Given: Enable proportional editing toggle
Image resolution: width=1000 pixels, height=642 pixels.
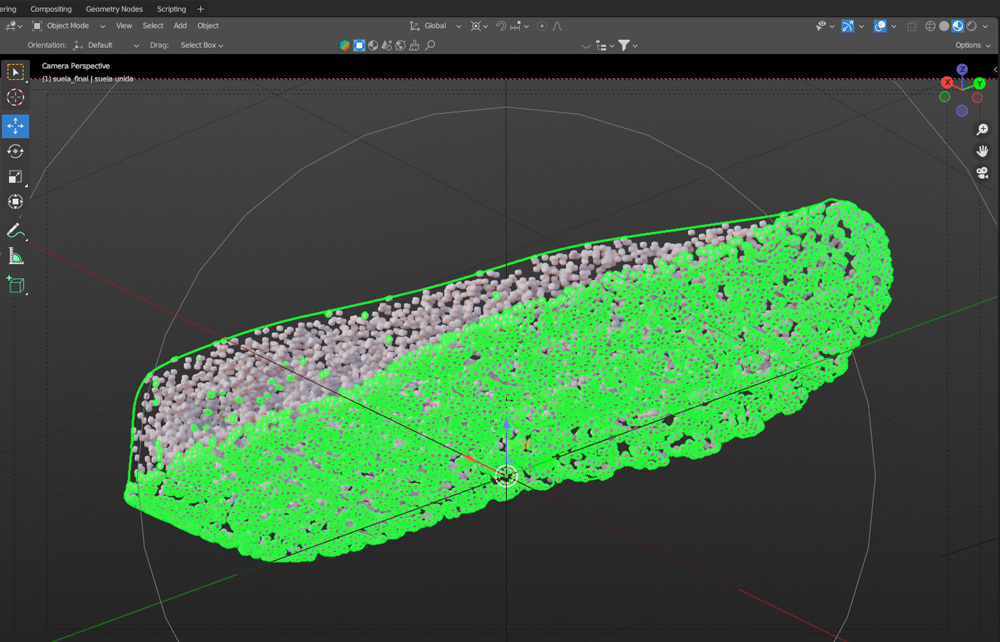Looking at the screenshot, I should click(542, 26).
